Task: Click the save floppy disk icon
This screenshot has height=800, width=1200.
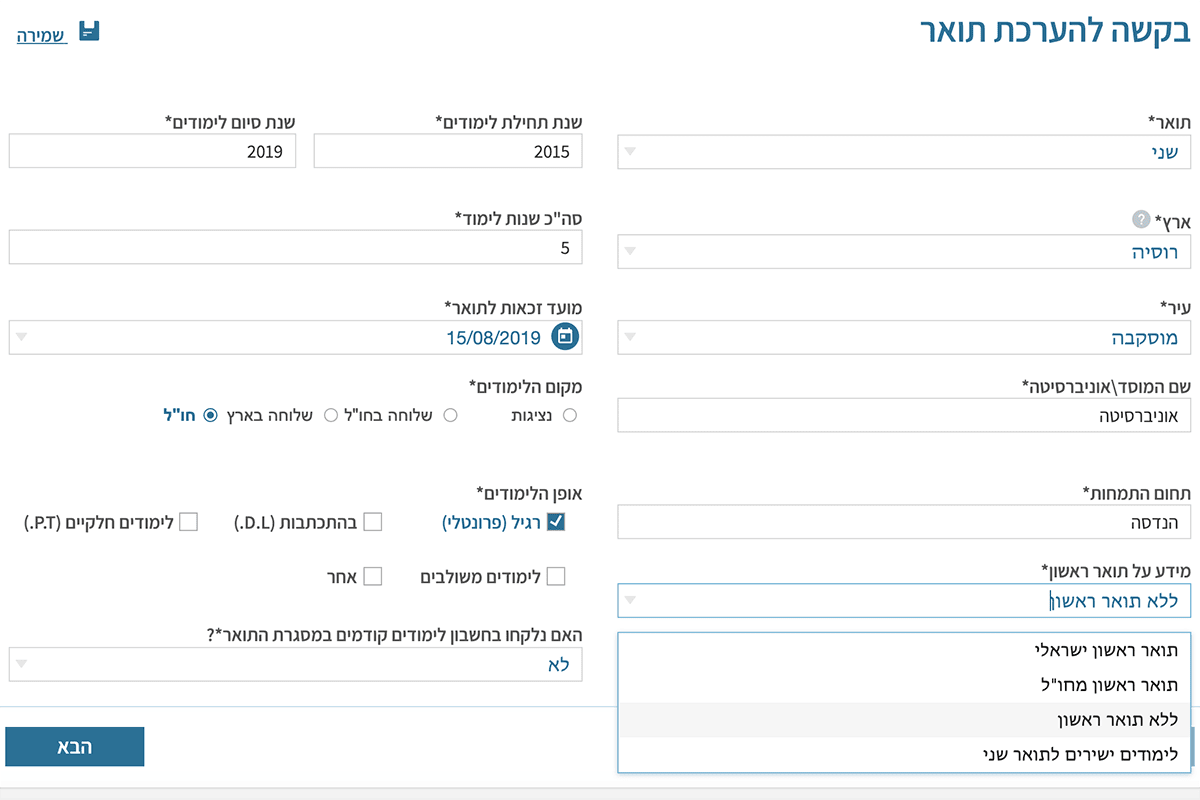Action: [x=89, y=31]
